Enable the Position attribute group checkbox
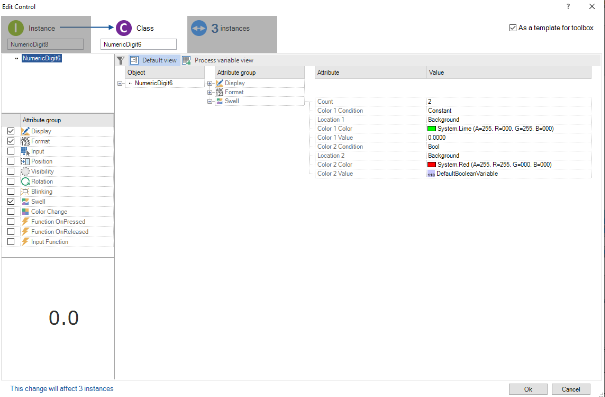Screen dimensions: 605x397 tap(11, 161)
